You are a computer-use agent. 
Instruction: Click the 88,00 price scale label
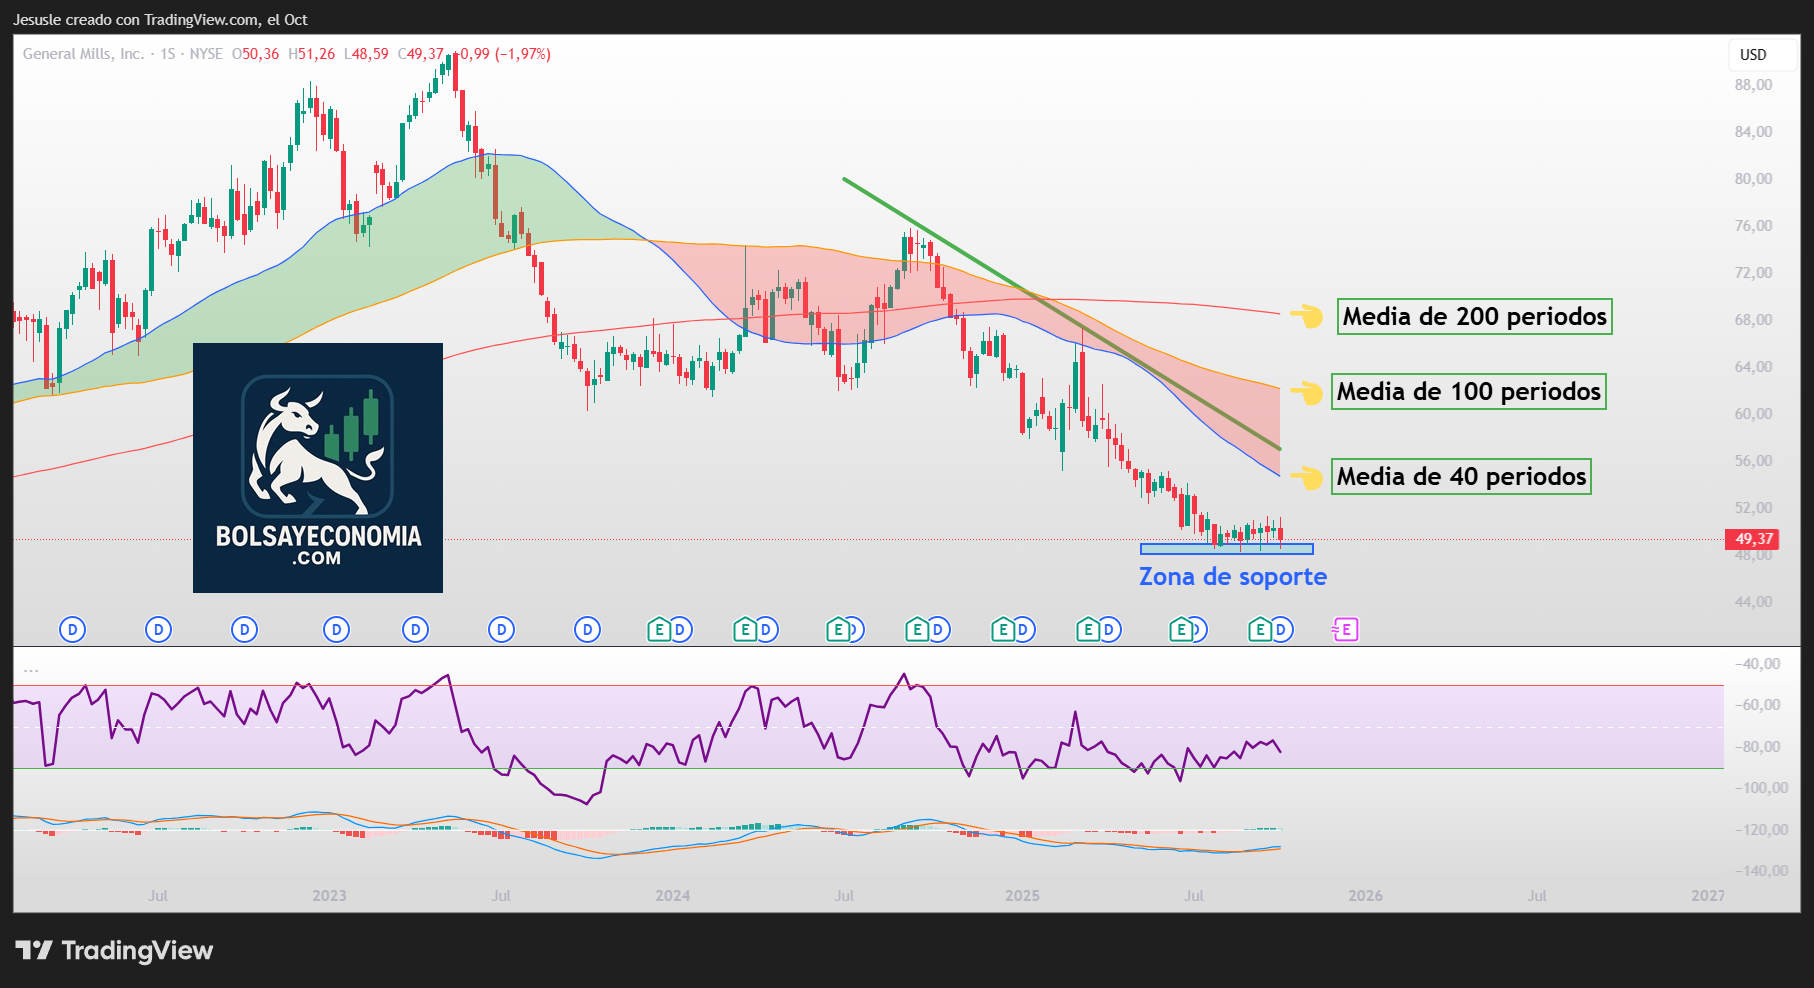point(1753,85)
